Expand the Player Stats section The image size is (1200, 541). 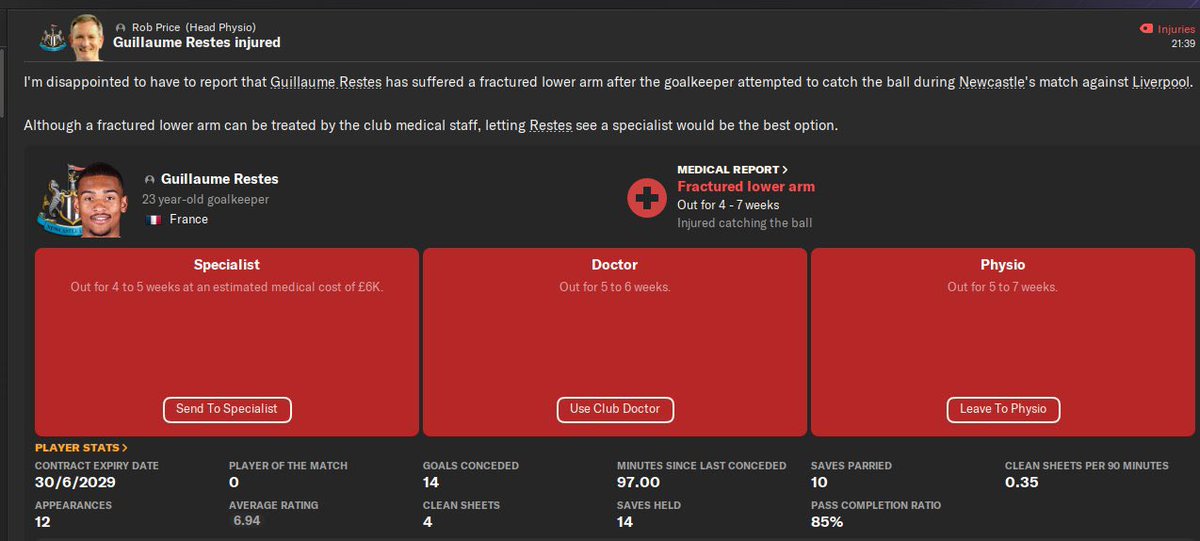click(x=81, y=448)
